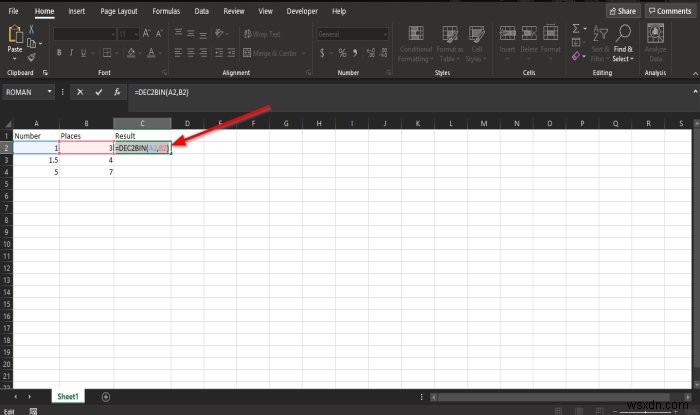The height and width of the screenshot is (415, 700).
Task: Open Format as Table gallery
Action: (450, 44)
